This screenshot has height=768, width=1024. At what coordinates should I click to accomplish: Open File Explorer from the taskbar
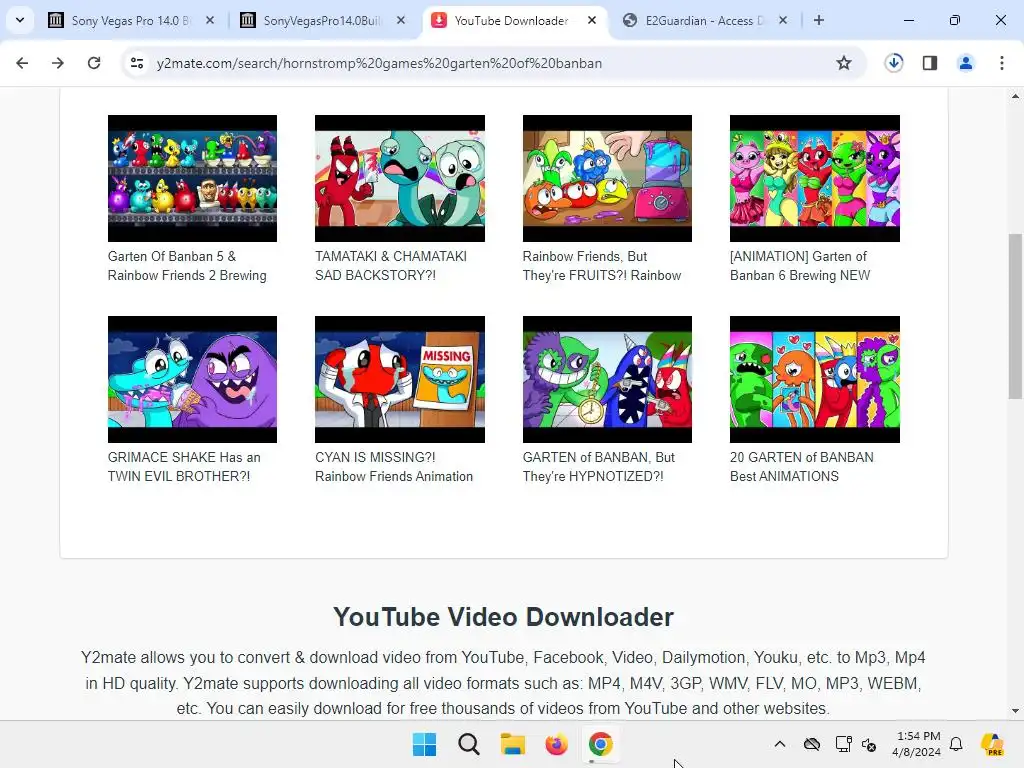click(x=513, y=744)
